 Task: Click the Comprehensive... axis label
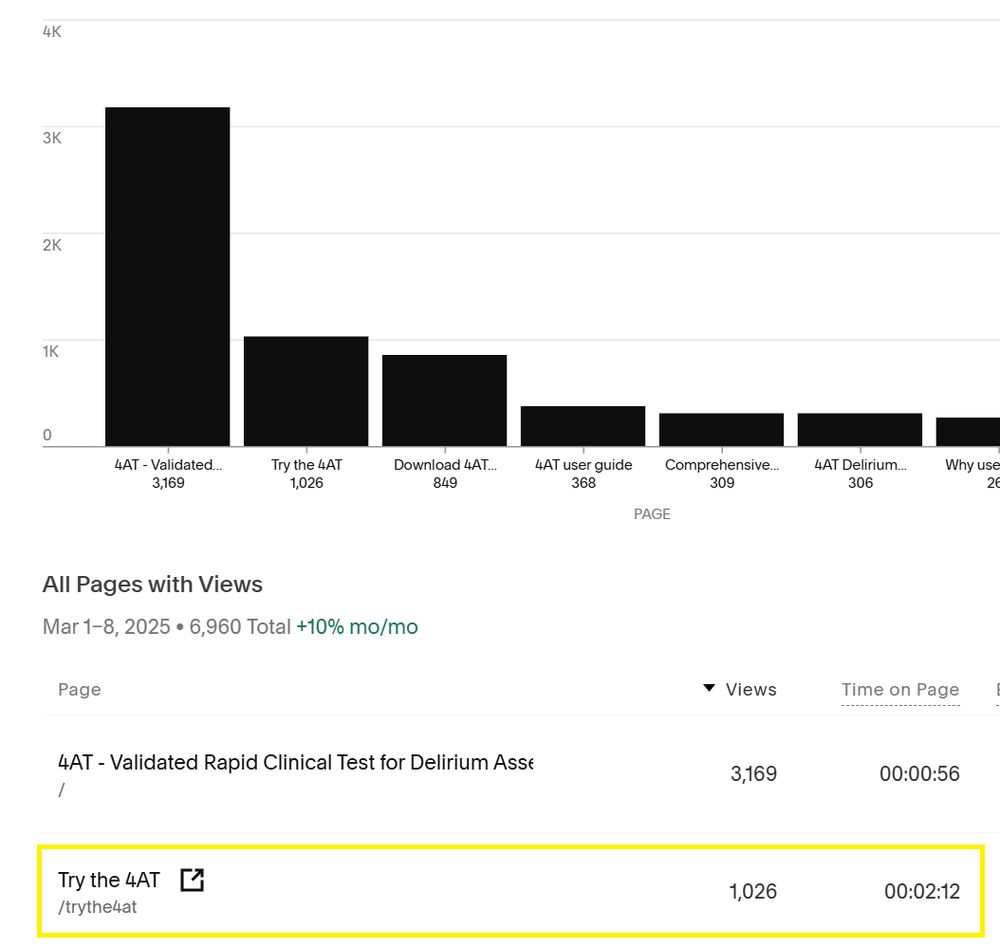(722, 465)
